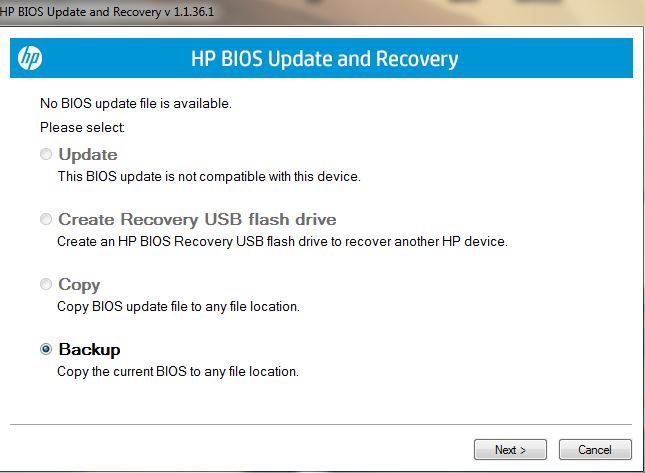Click the banner title 'HP BIOS Update and Recovery'
The image size is (645, 473).
pyautogui.click(x=325, y=59)
